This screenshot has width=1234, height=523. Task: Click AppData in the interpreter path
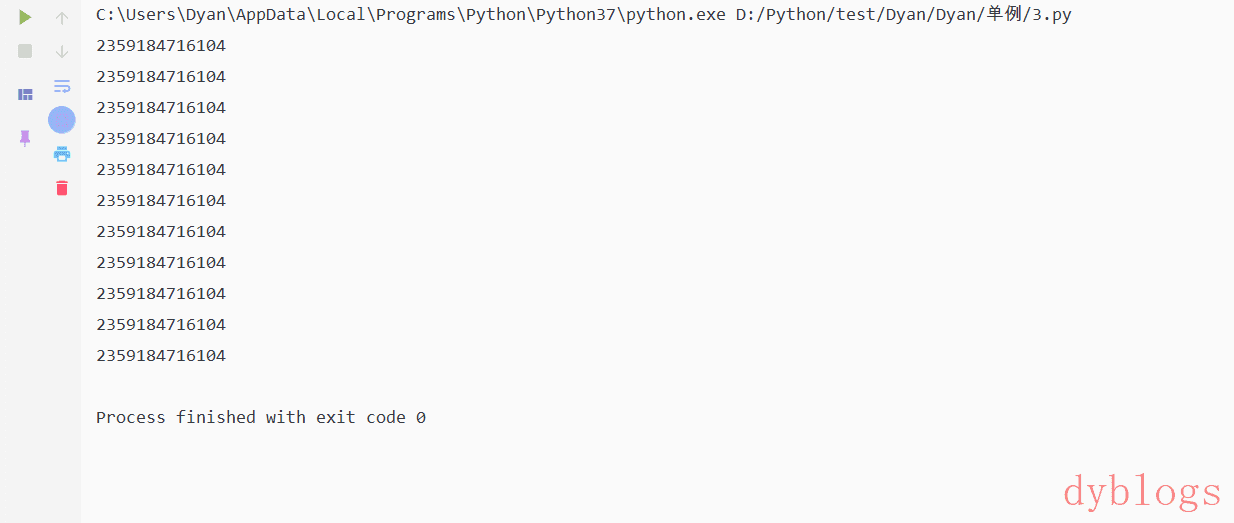tap(277, 16)
